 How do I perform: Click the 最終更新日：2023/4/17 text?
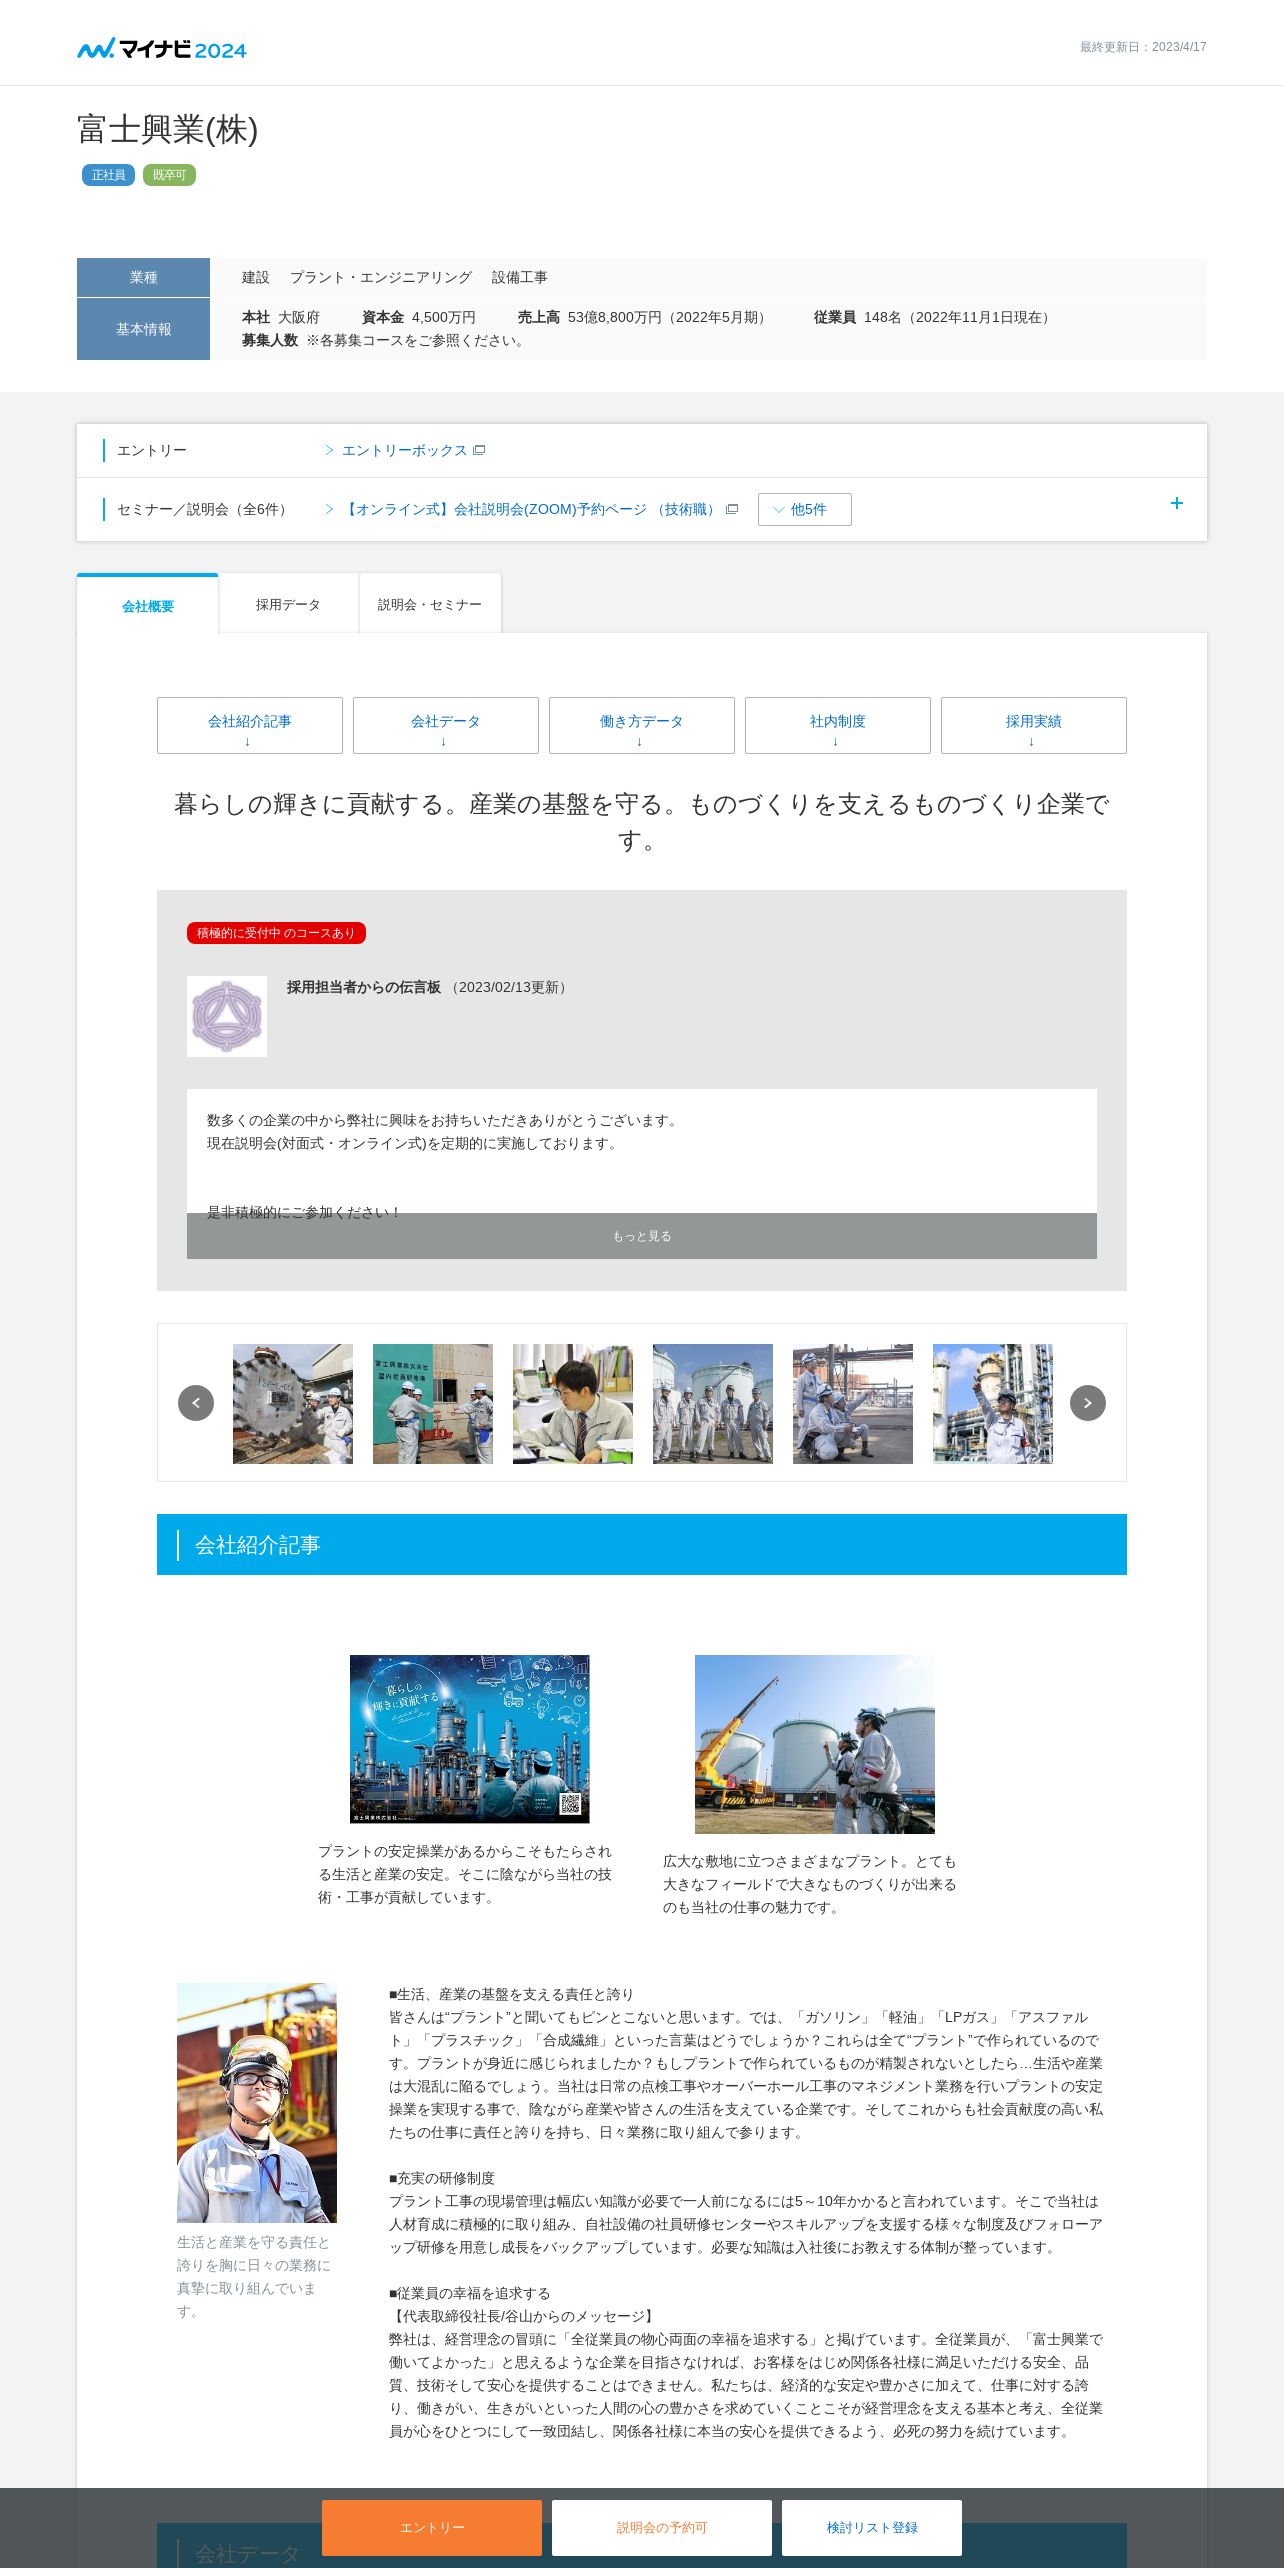coord(1143,47)
